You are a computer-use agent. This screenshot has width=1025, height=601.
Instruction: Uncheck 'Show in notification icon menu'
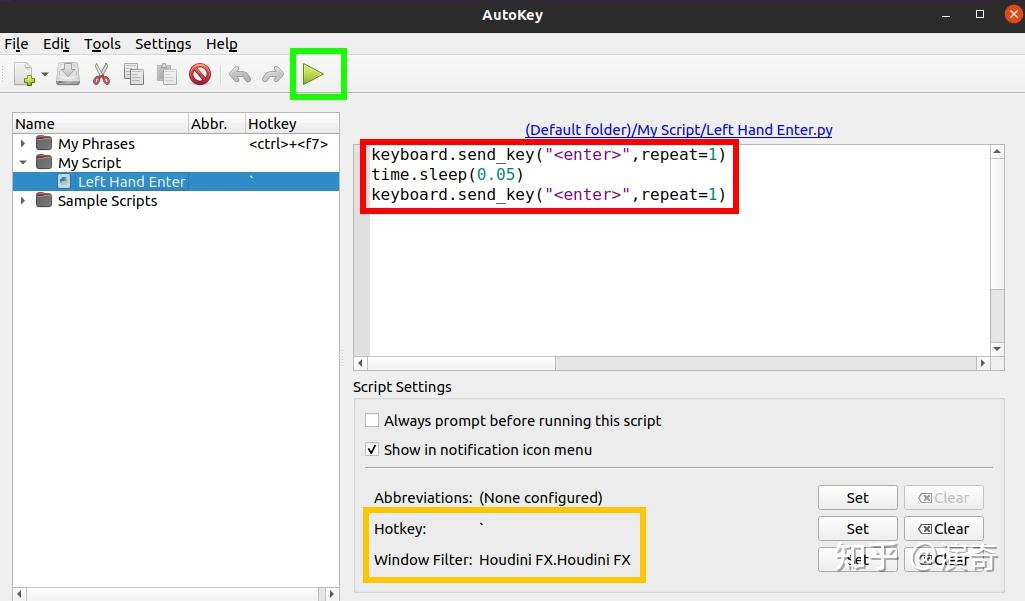(371, 449)
